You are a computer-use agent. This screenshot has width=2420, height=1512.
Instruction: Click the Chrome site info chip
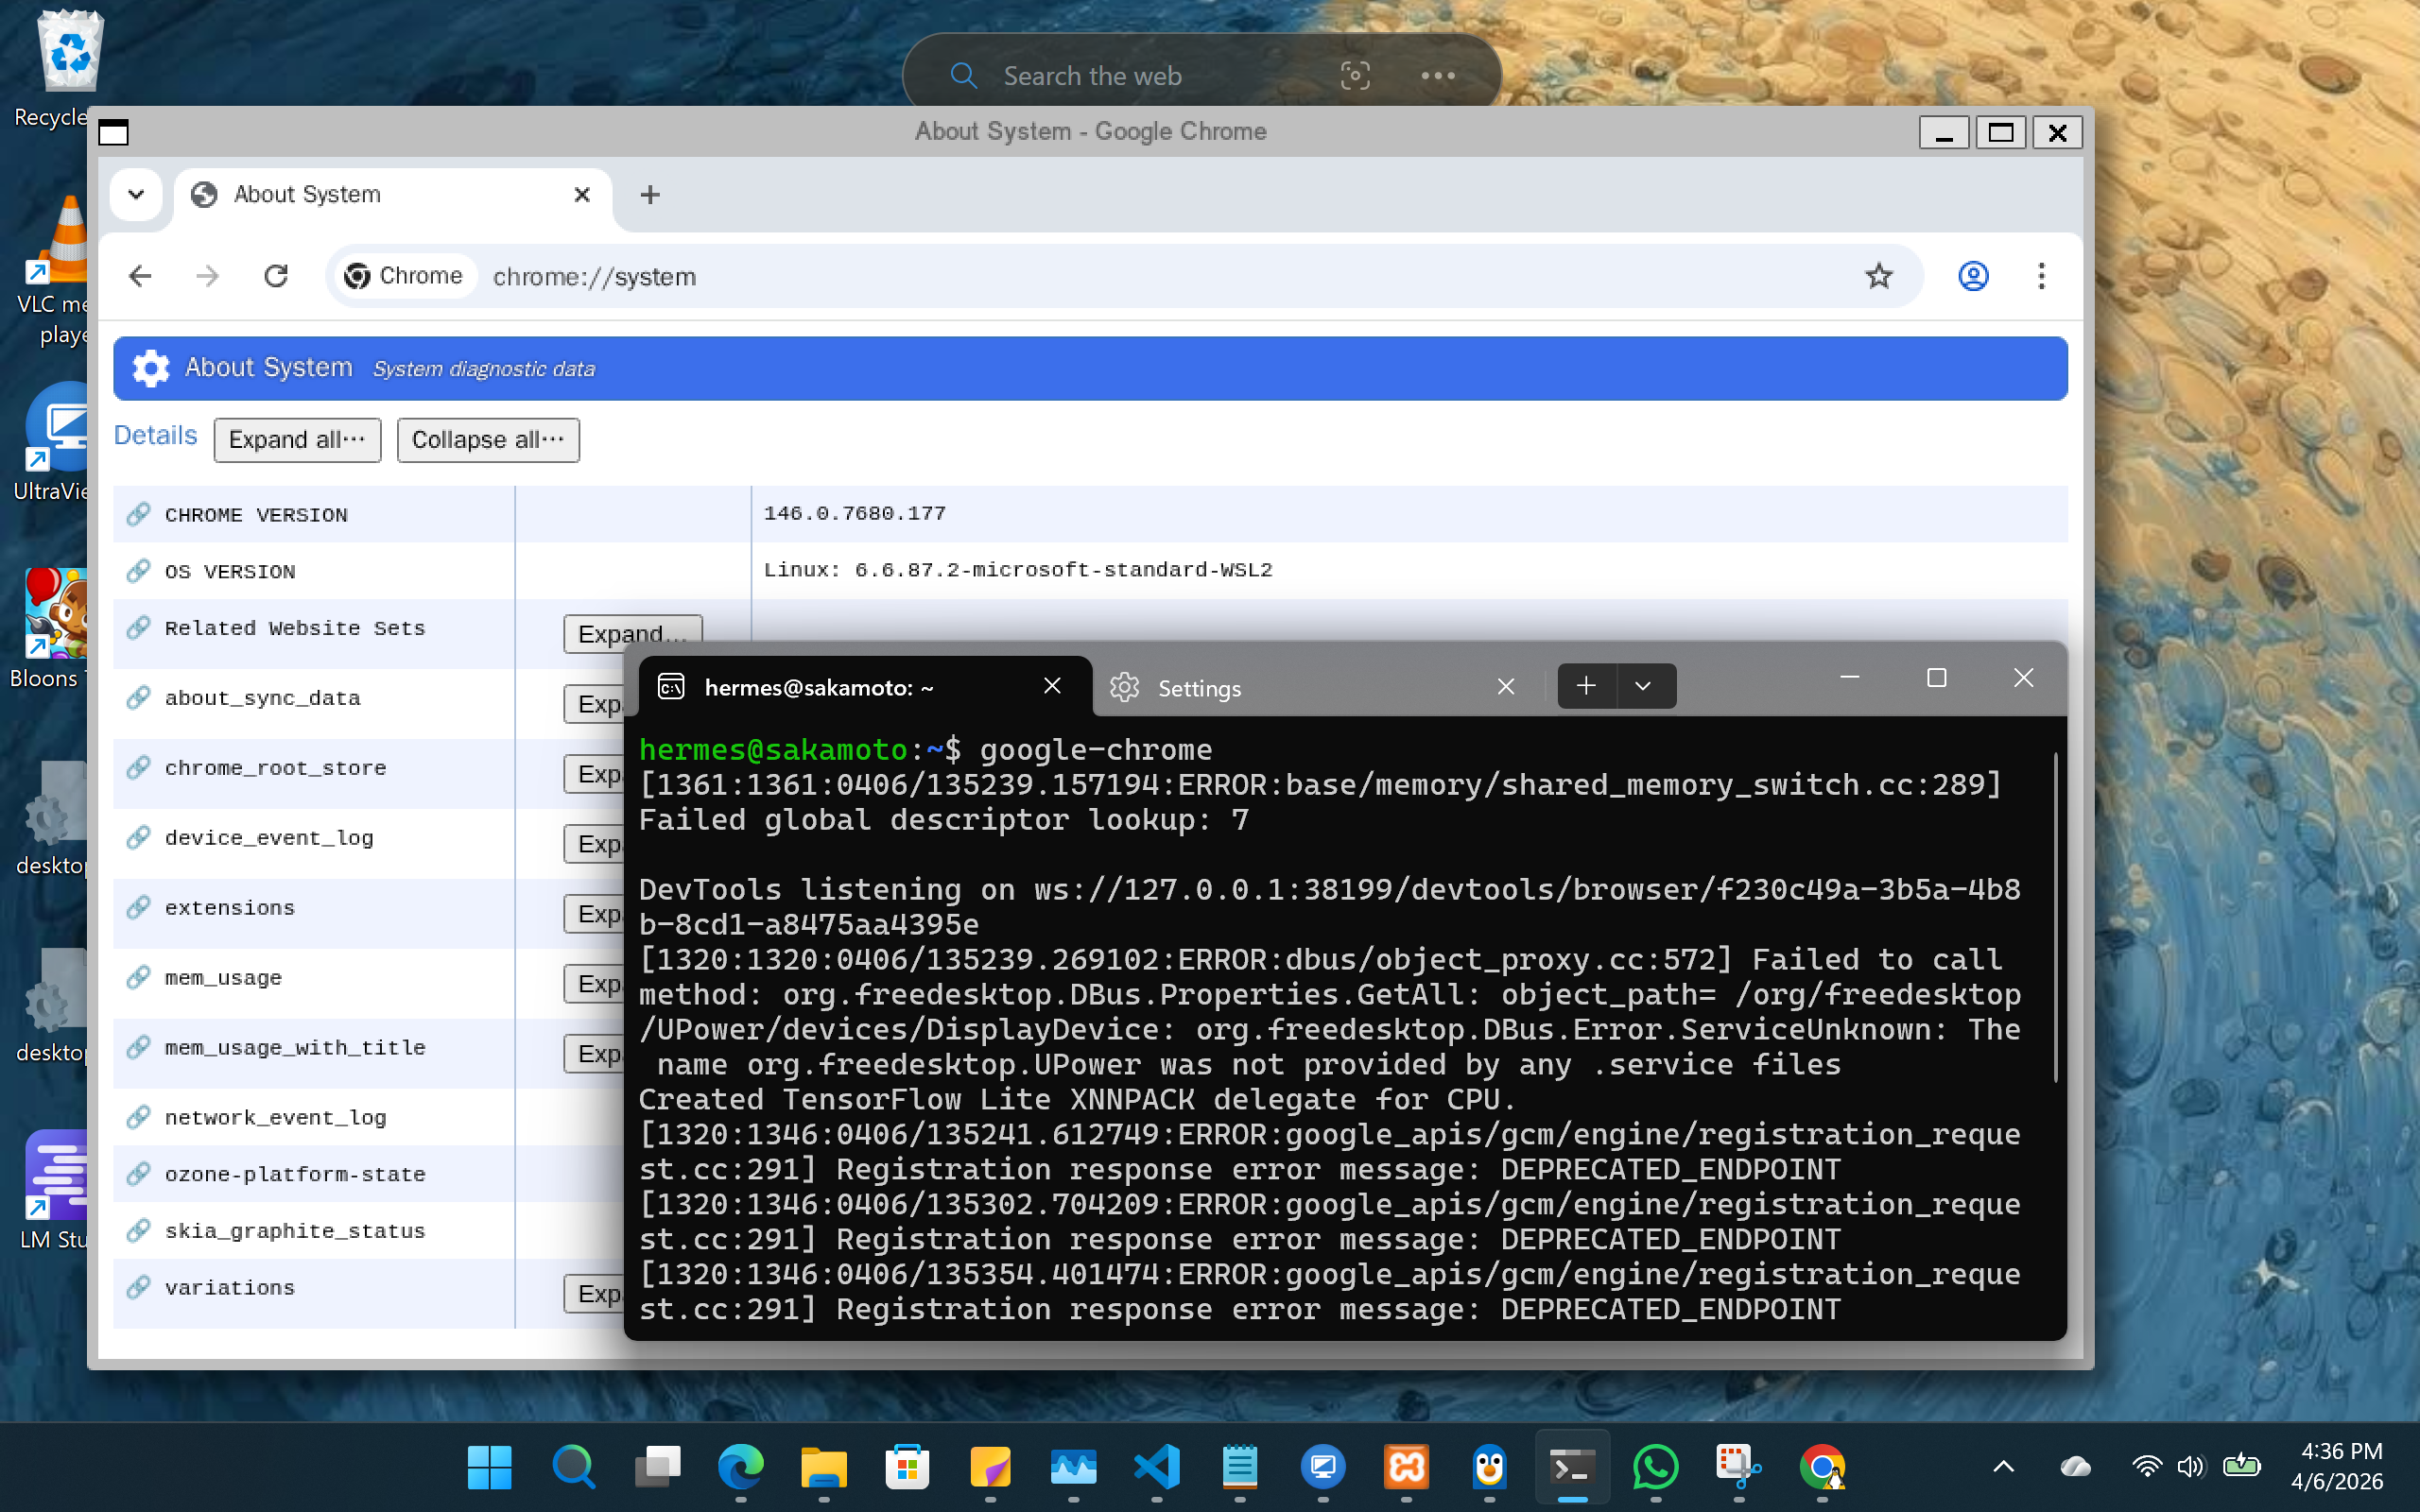404,276
